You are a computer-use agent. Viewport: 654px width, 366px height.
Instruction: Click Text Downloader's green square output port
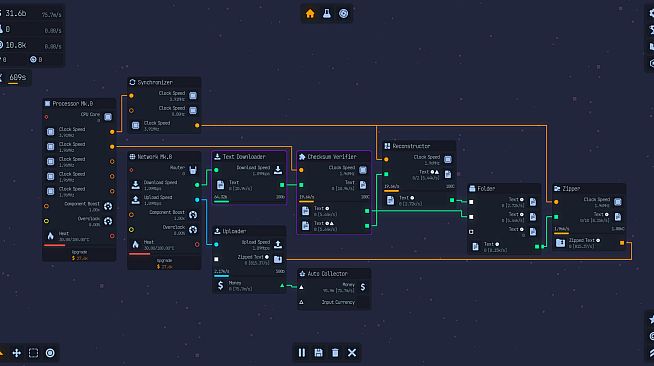[282, 185]
